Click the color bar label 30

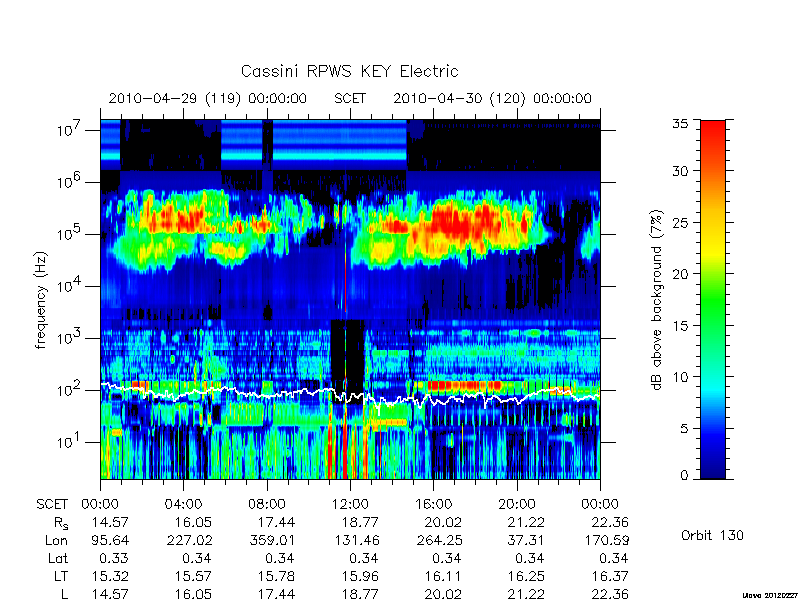pos(680,171)
